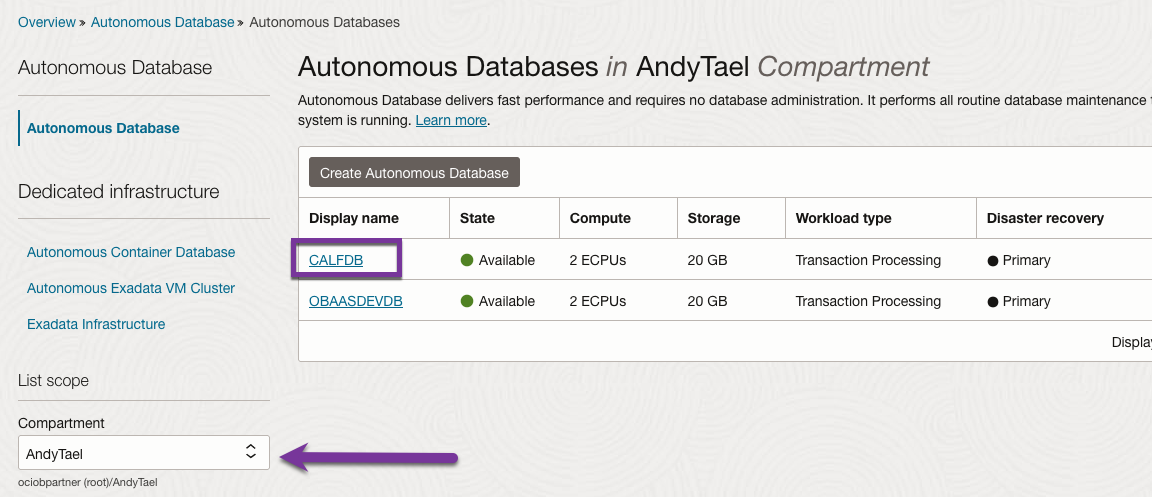Screen dimensions: 1152x497
Task: Click the State column header
Action: tap(477, 218)
